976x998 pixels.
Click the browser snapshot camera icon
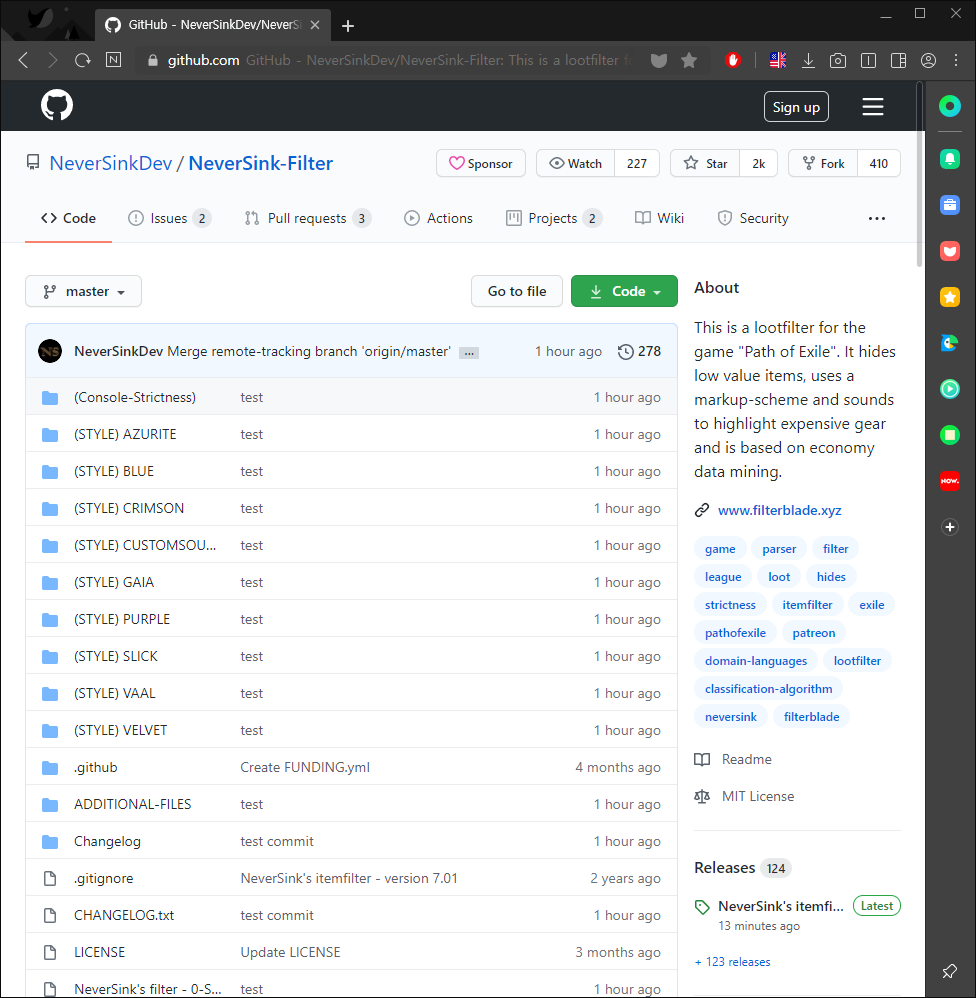(838, 60)
